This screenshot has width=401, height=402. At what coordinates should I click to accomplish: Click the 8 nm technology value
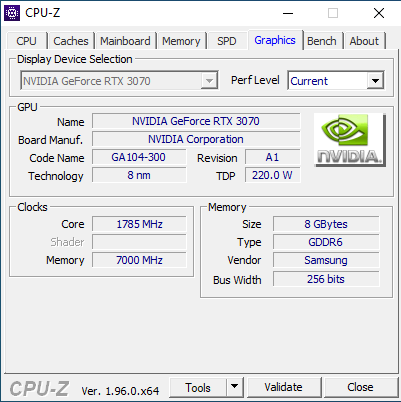tap(139, 175)
